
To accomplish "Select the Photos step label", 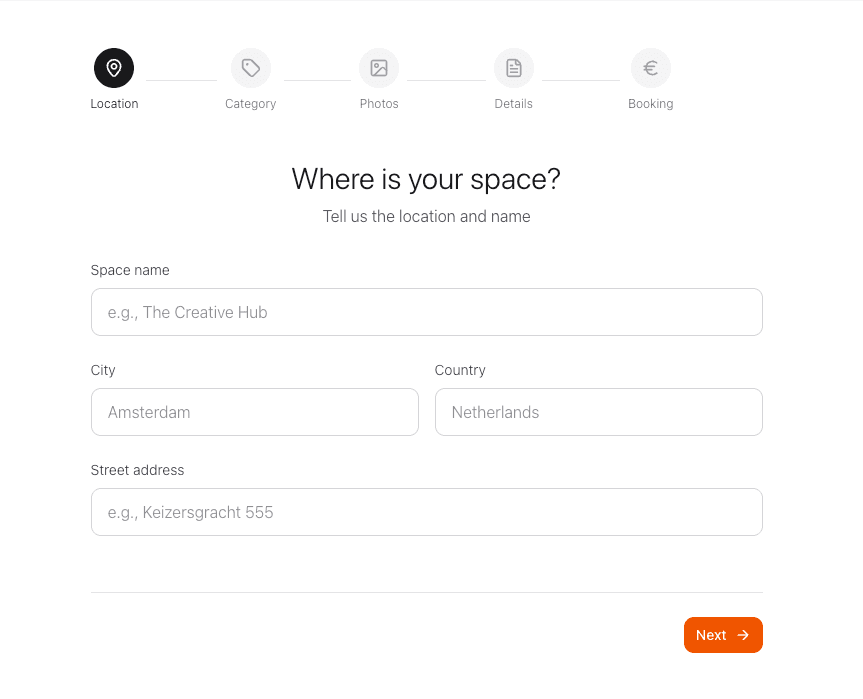I will (378, 103).
